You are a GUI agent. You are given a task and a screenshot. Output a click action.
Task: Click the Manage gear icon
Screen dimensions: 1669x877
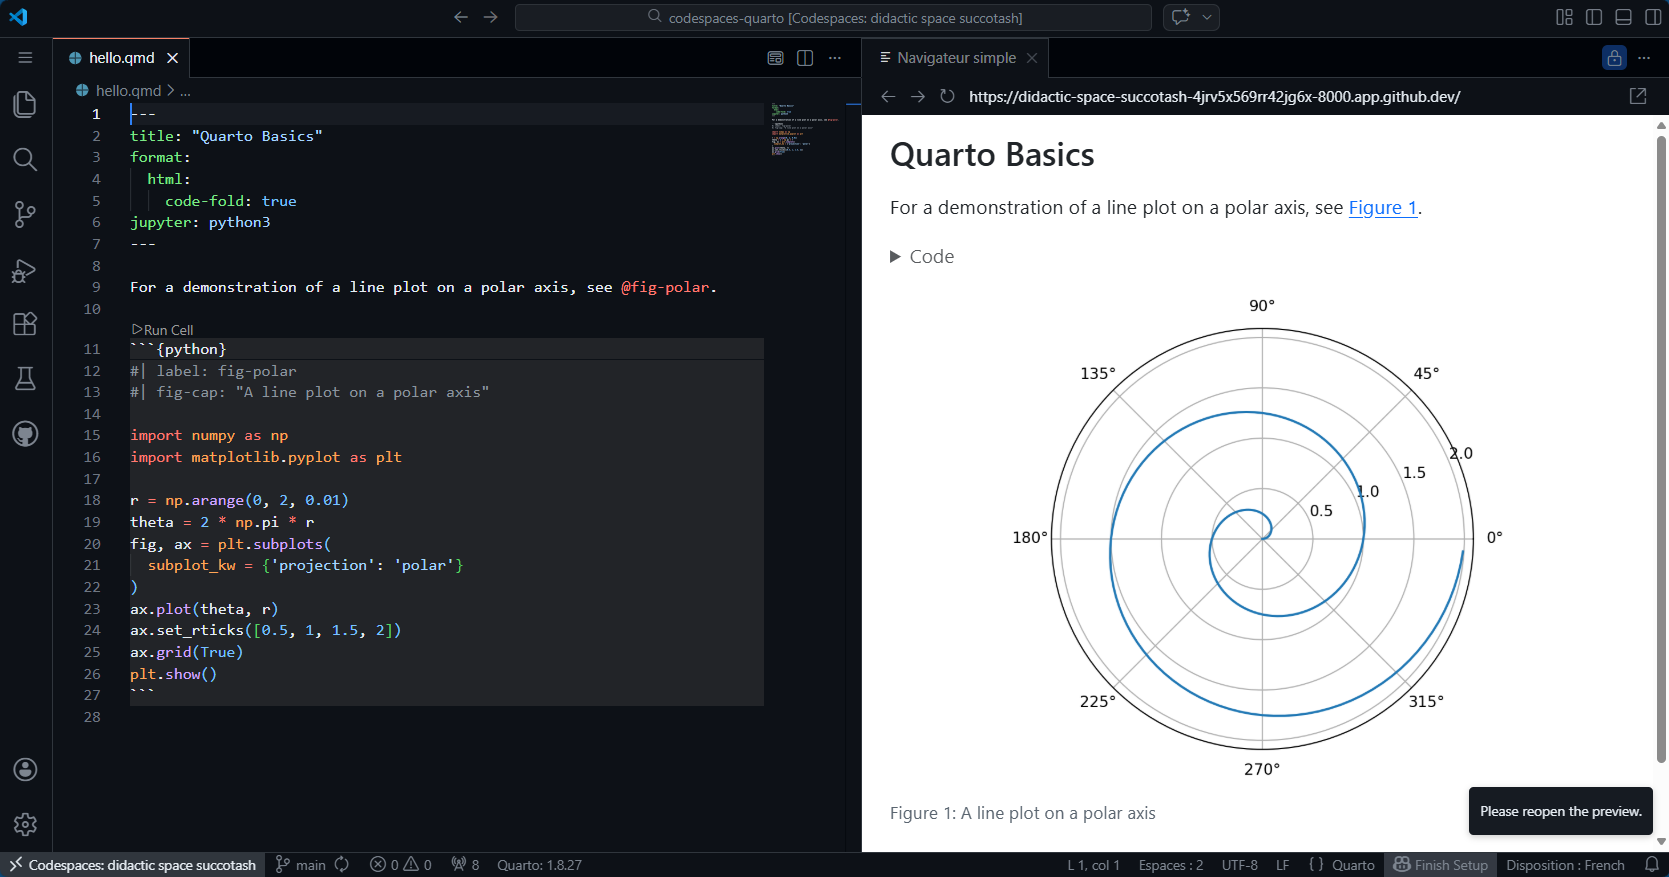[25, 823]
